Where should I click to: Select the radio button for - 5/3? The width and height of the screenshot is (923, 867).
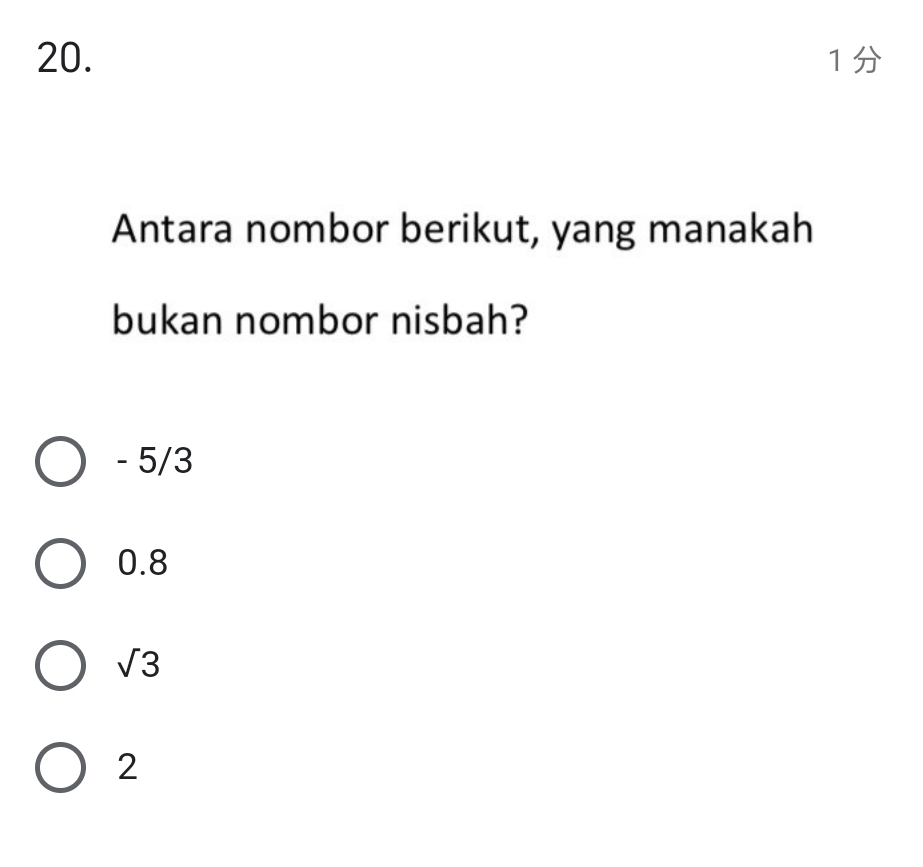click(x=60, y=462)
